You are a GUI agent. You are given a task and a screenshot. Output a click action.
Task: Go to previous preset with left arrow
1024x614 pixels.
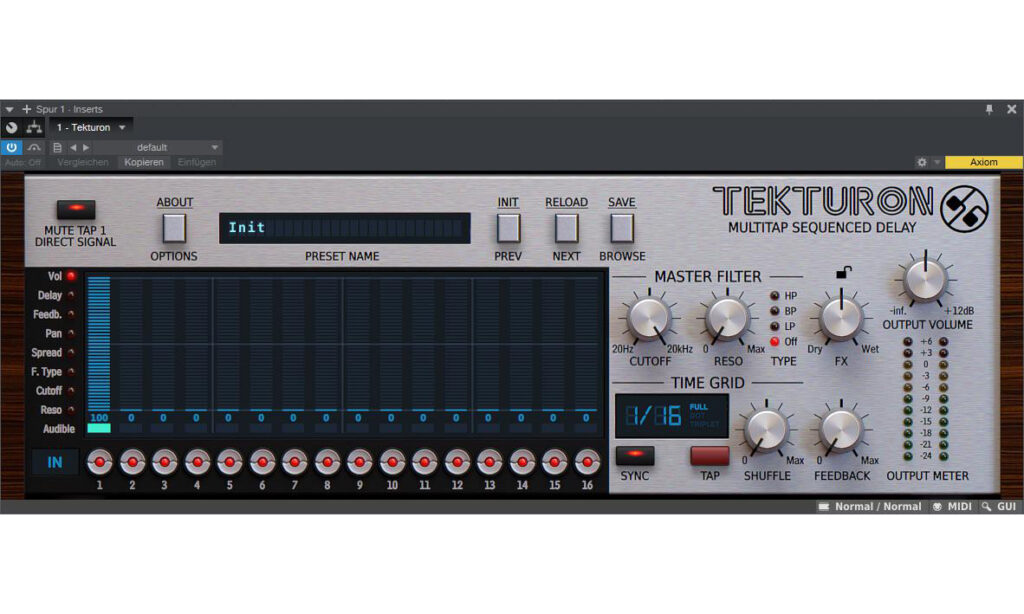coord(73,148)
